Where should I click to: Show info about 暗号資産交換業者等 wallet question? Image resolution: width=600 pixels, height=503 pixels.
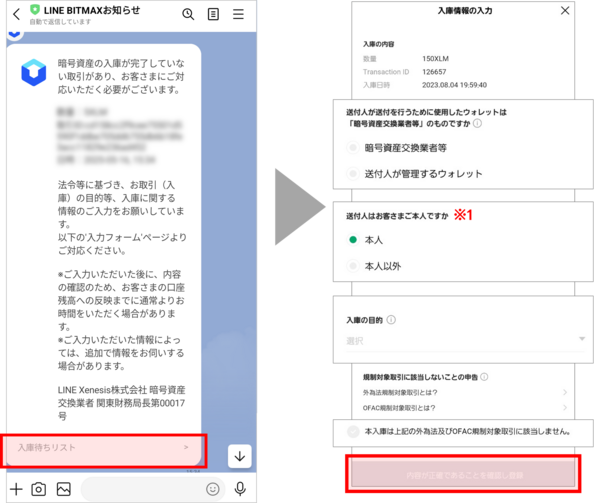click(x=477, y=124)
